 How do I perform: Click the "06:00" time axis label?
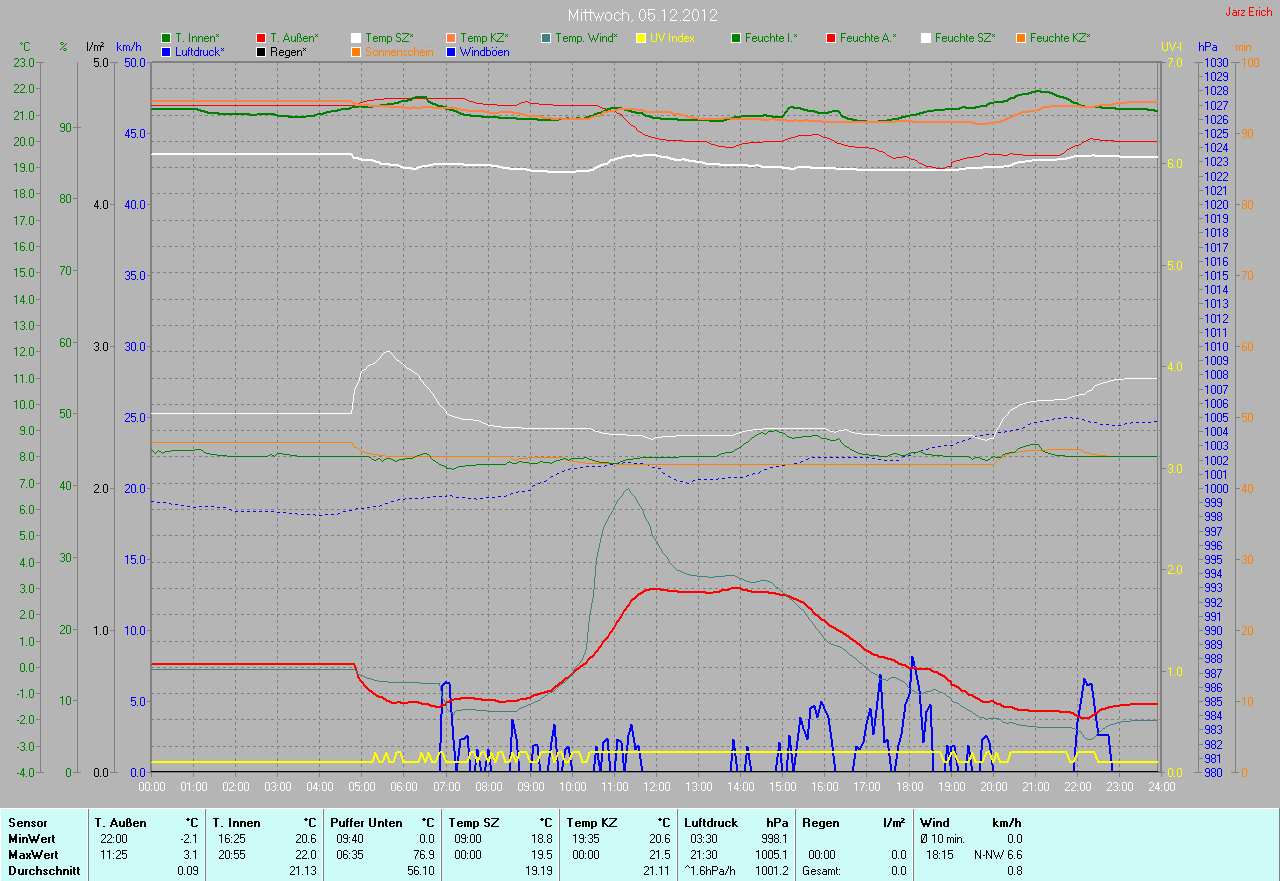[x=404, y=787]
